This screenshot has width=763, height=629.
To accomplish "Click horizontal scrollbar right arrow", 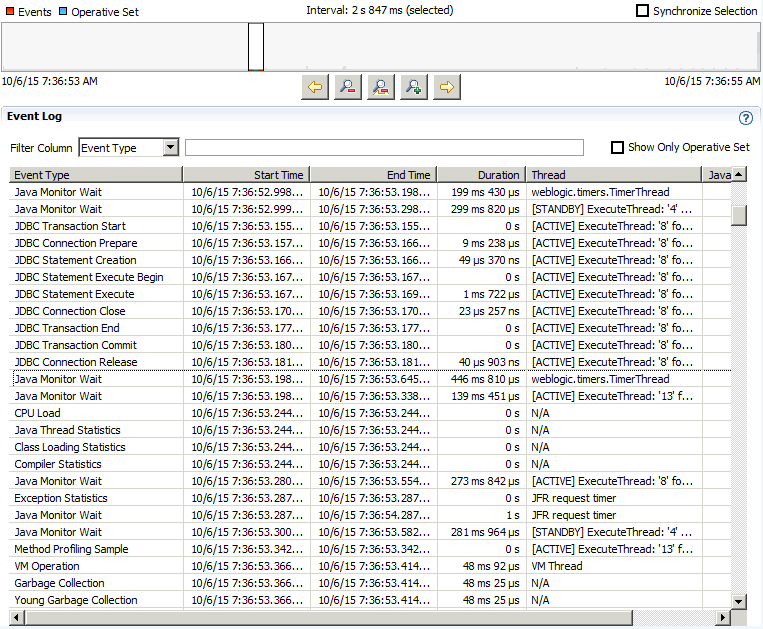I will tap(723, 618).
